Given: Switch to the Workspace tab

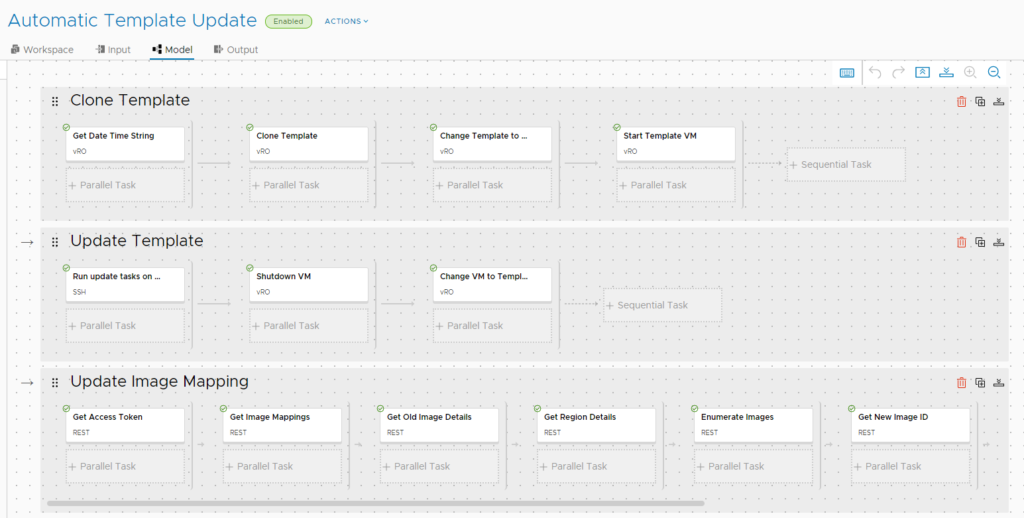Looking at the screenshot, I should [x=42, y=50].
